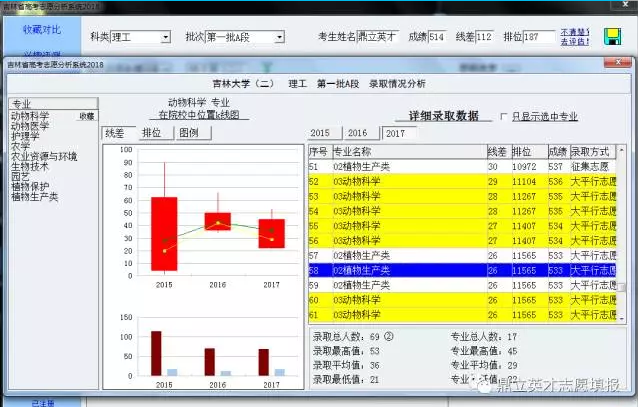Open the 图例 tab
The height and width of the screenshot is (407, 638).
(x=194, y=133)
